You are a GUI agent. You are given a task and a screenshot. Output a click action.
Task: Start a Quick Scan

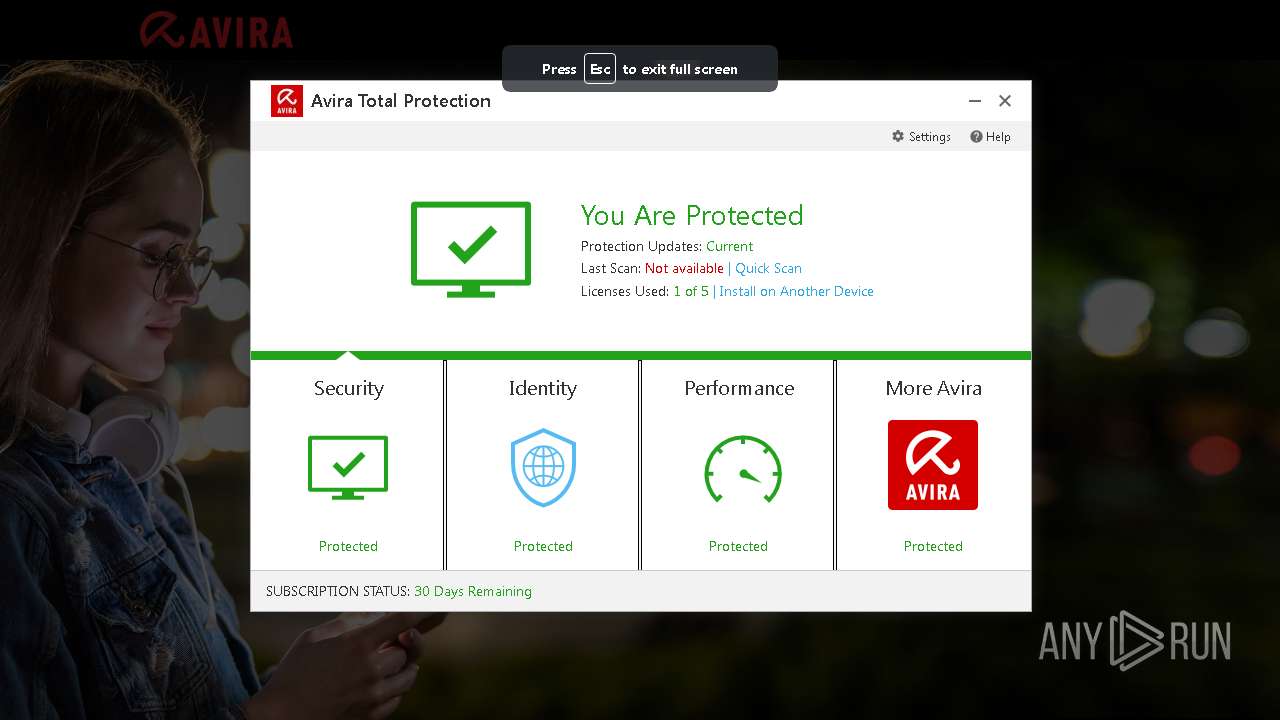pyautogui.click(x=768, y=268)
